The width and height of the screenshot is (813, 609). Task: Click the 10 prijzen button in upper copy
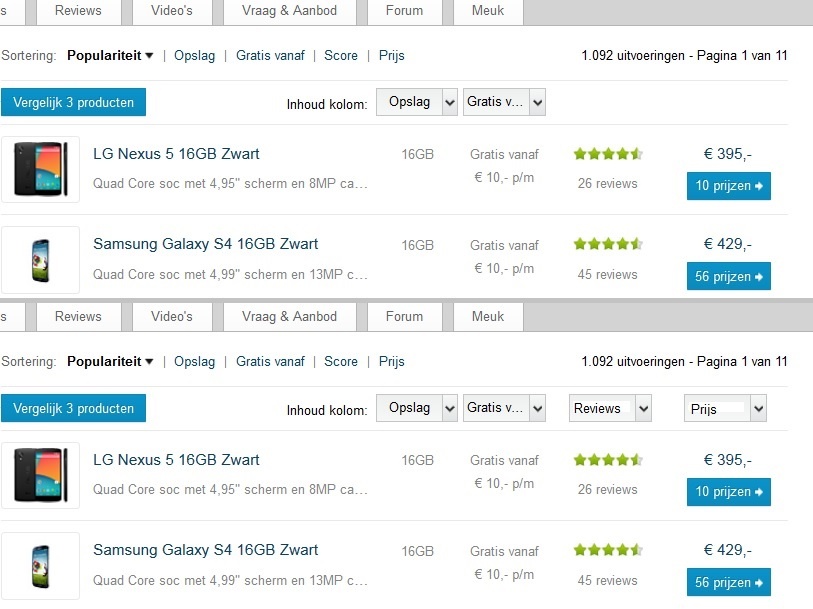[x=728, y=186]
